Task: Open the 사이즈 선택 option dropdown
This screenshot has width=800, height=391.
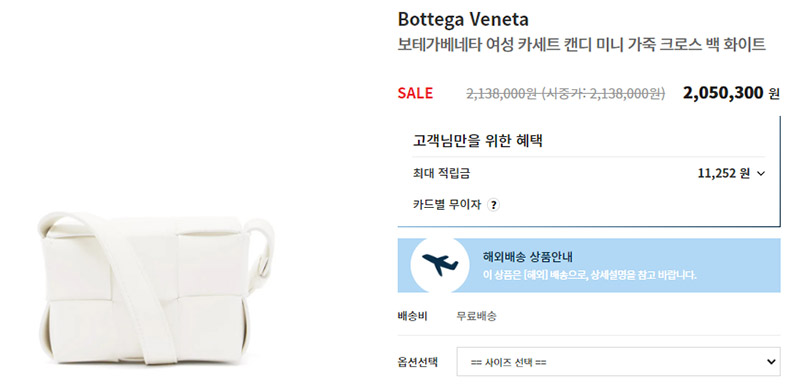Action: pyautogui.click(x=618, y=362)
